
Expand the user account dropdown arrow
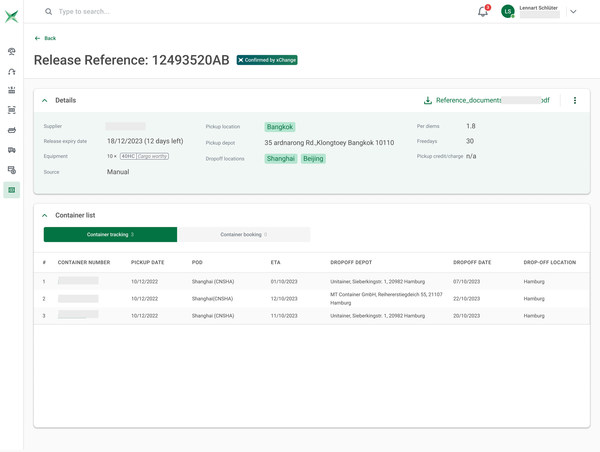[573, 12]
